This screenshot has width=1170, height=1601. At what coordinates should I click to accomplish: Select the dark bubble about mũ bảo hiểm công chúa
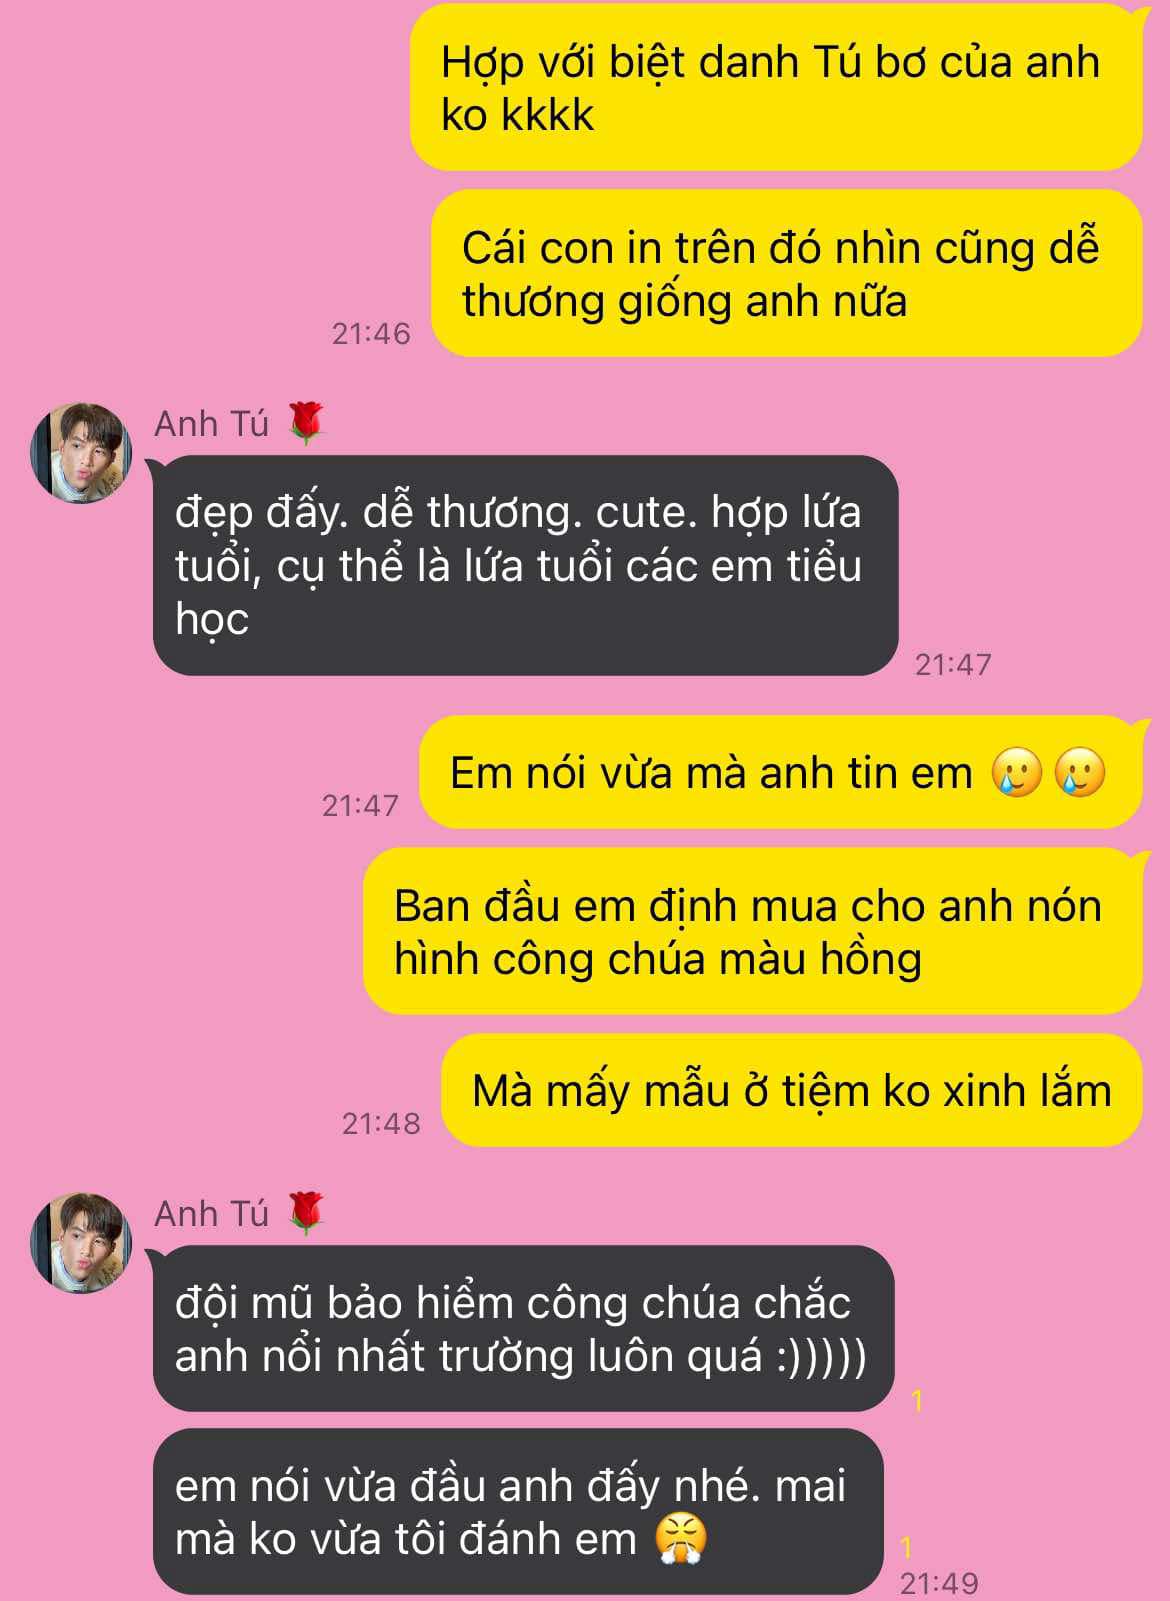coord(523,1328)
